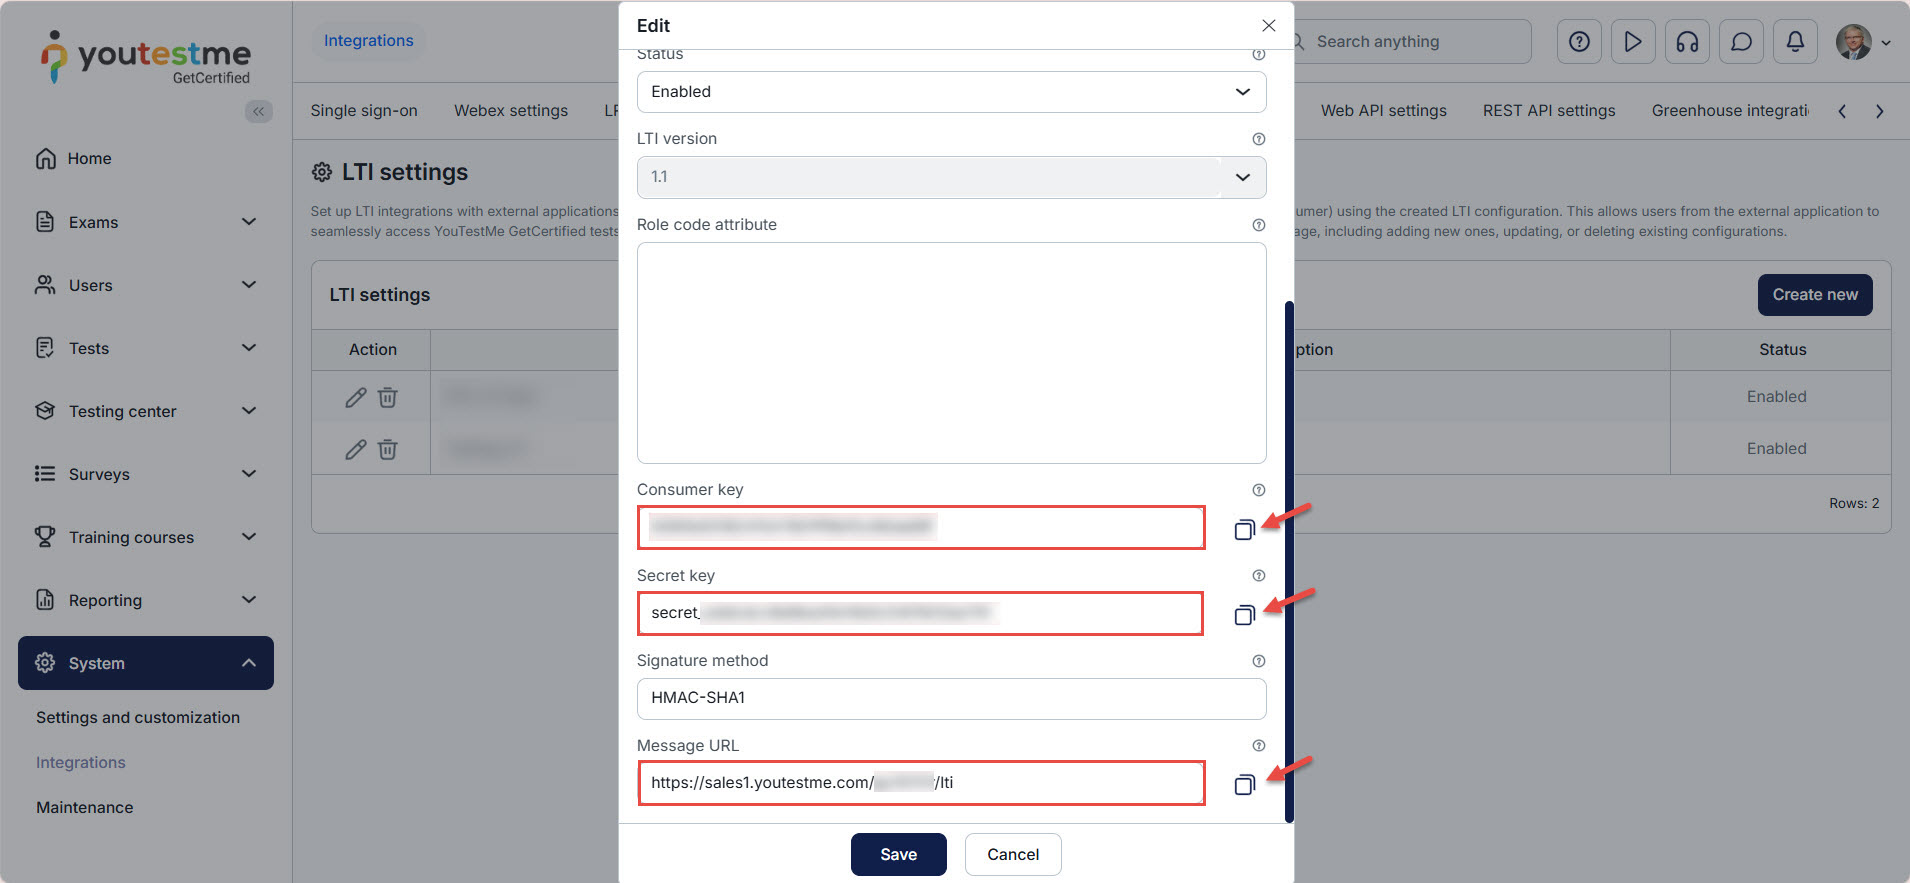Click the Role code attribute text area

pyautogui.click(x=951, y=352)
